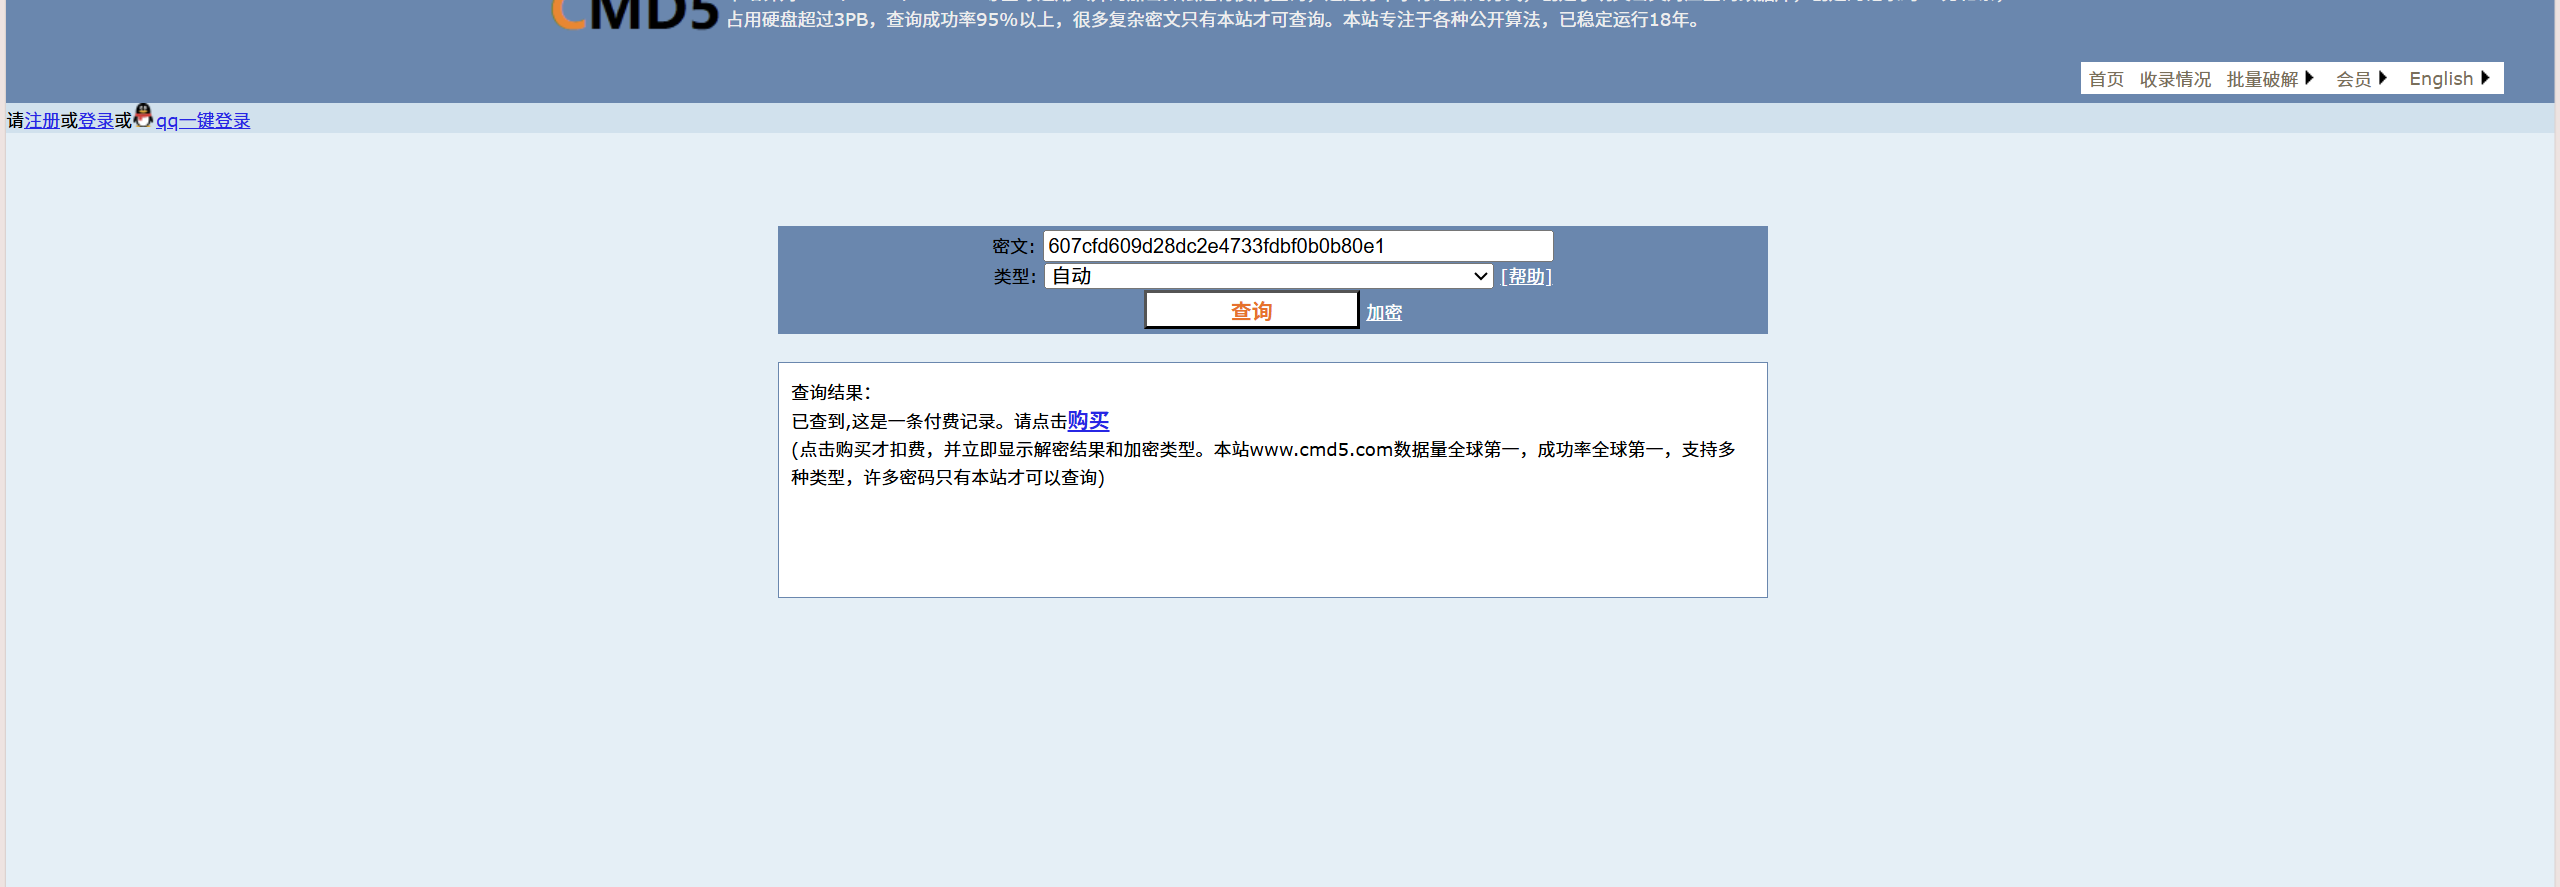
Task: Click the 类型: field label
Action: (1014, 277)
